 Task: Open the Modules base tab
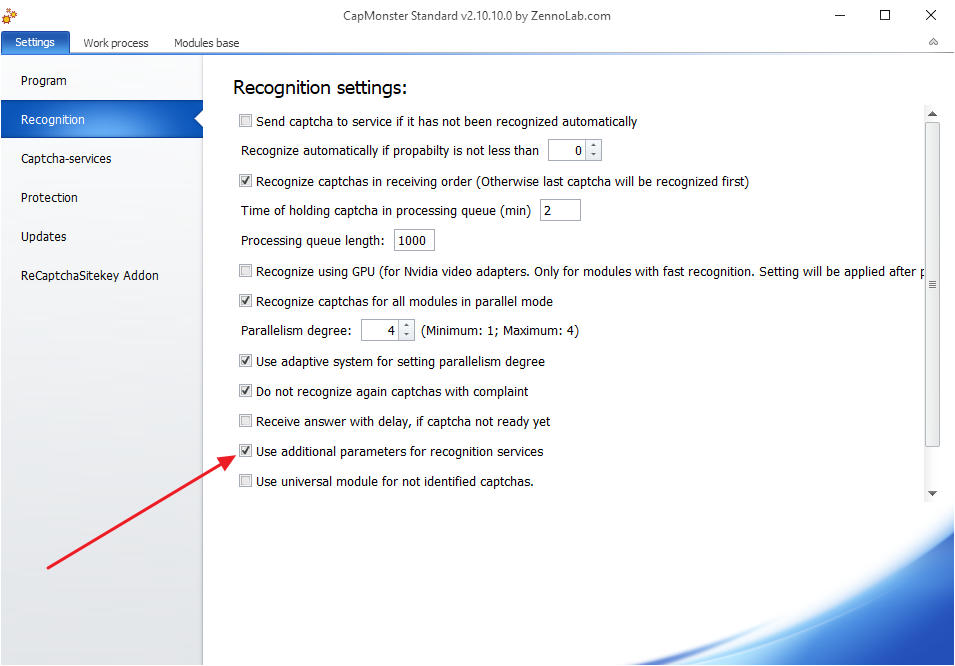pos(206,43)
